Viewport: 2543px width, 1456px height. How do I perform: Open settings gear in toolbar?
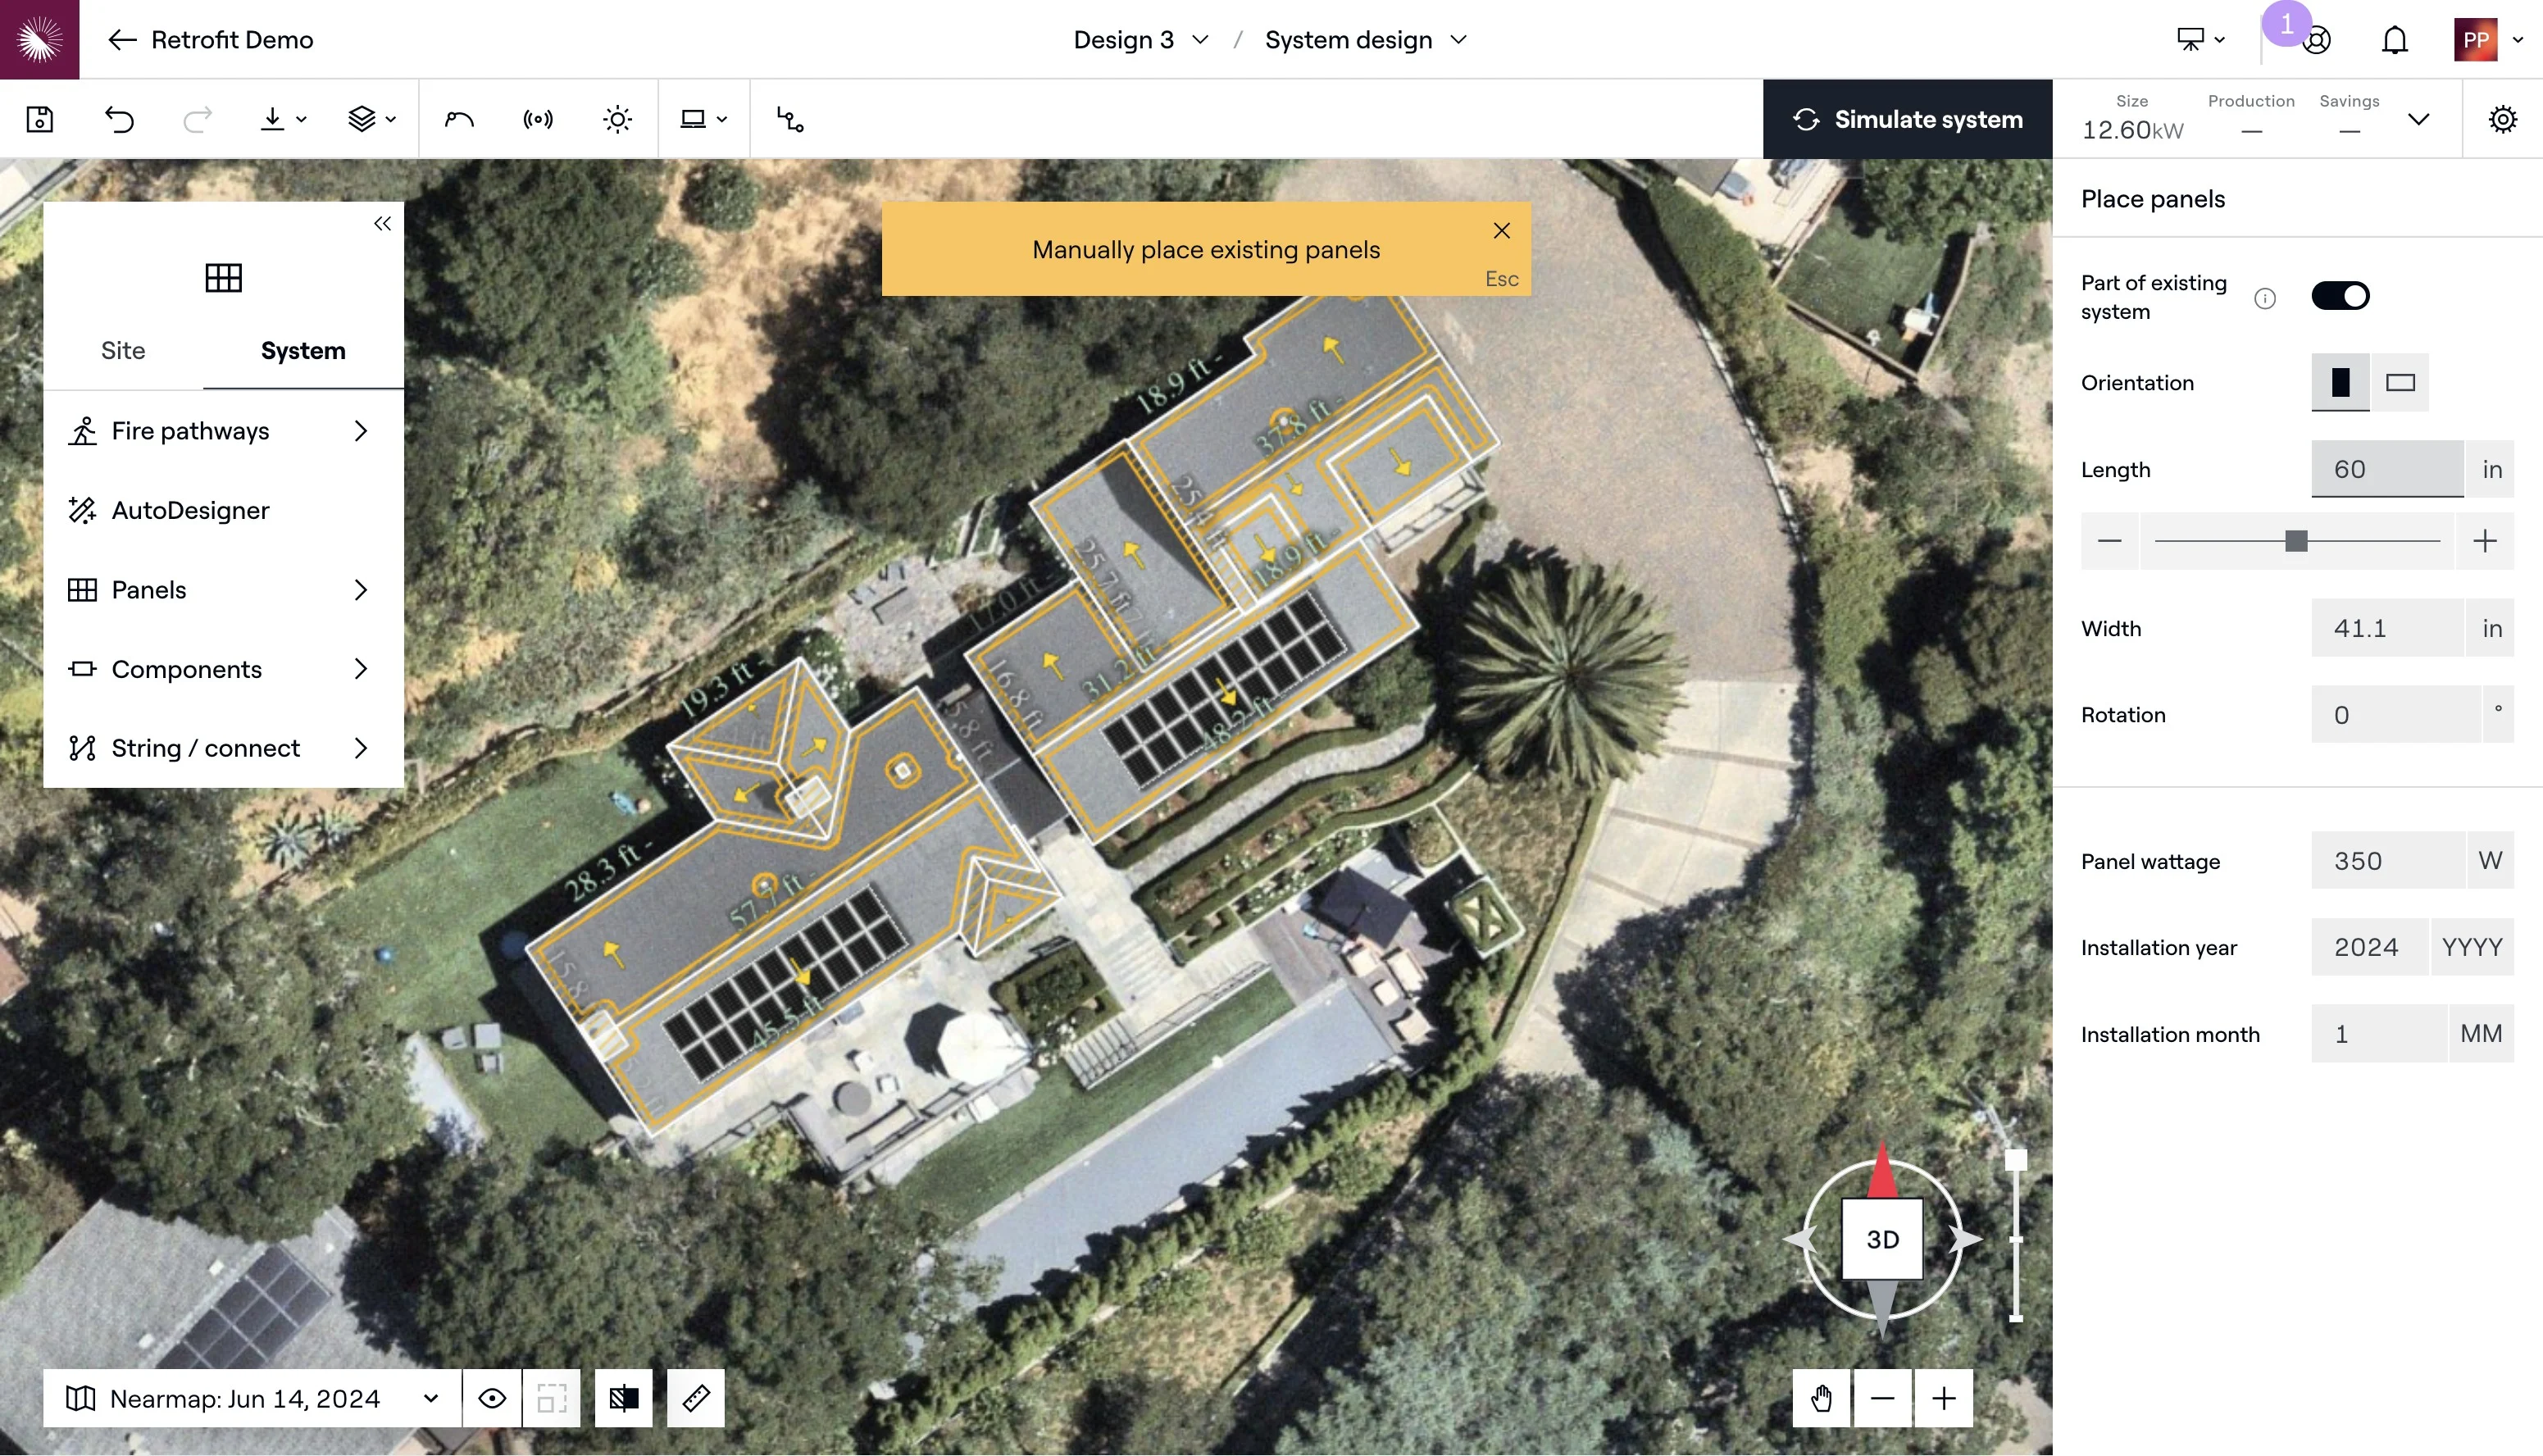coord(2502,119)
